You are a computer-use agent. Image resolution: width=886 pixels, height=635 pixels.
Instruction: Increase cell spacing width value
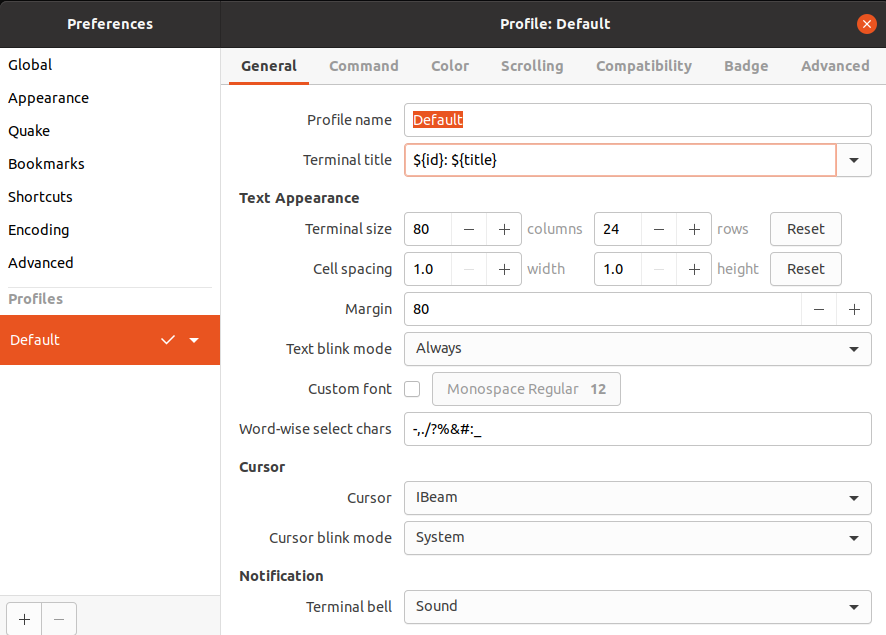[x=504, y=269]
